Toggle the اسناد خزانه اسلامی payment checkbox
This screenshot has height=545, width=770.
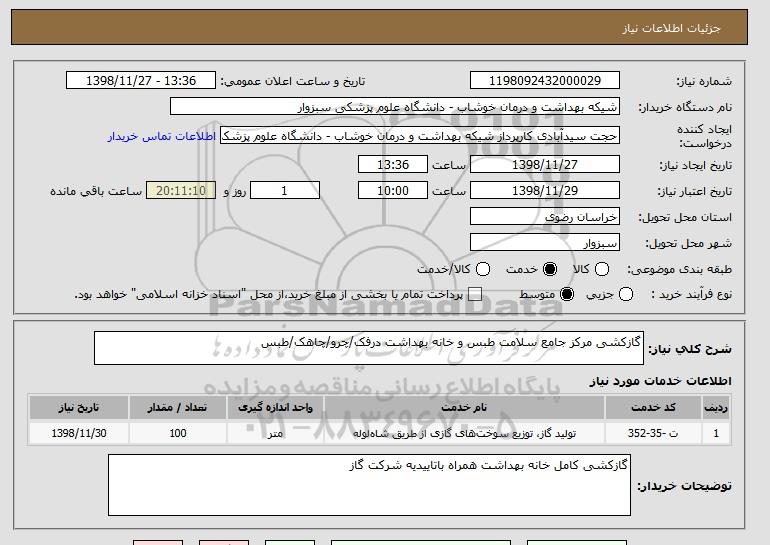[475, 294]
